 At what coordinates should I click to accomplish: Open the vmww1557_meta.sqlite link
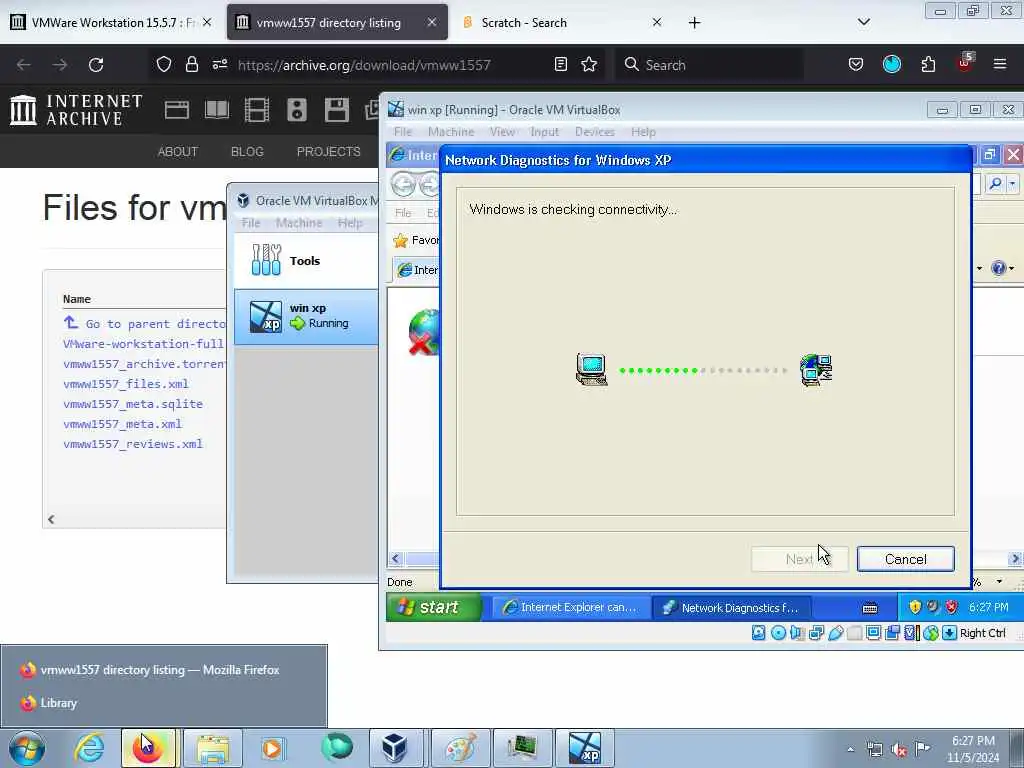click(x=133, y=404)
